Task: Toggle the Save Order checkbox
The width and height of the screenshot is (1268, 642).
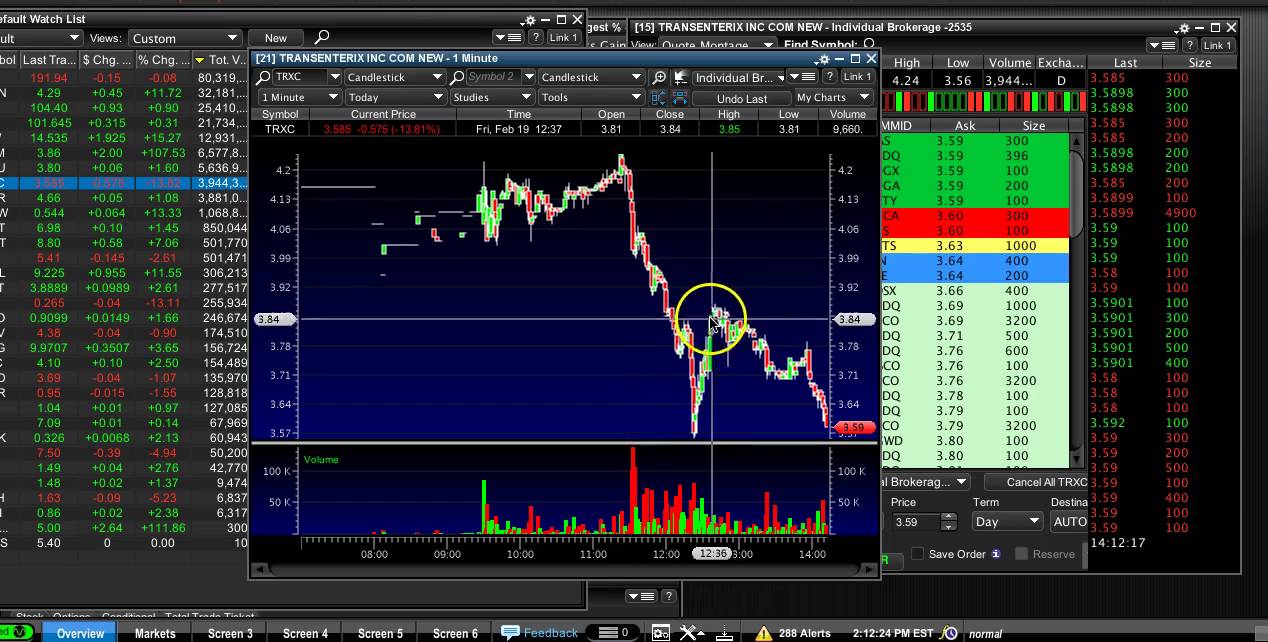Action: 917,553
